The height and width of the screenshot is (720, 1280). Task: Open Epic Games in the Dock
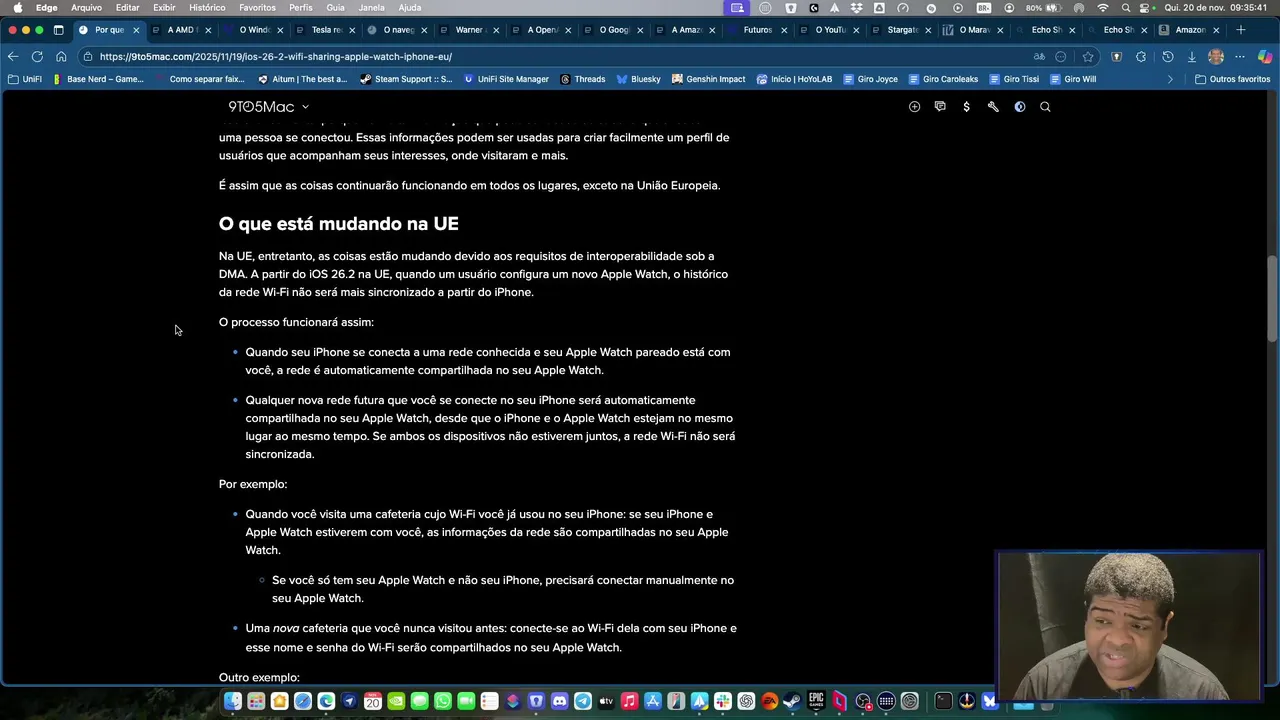click(x=816, y=701)
